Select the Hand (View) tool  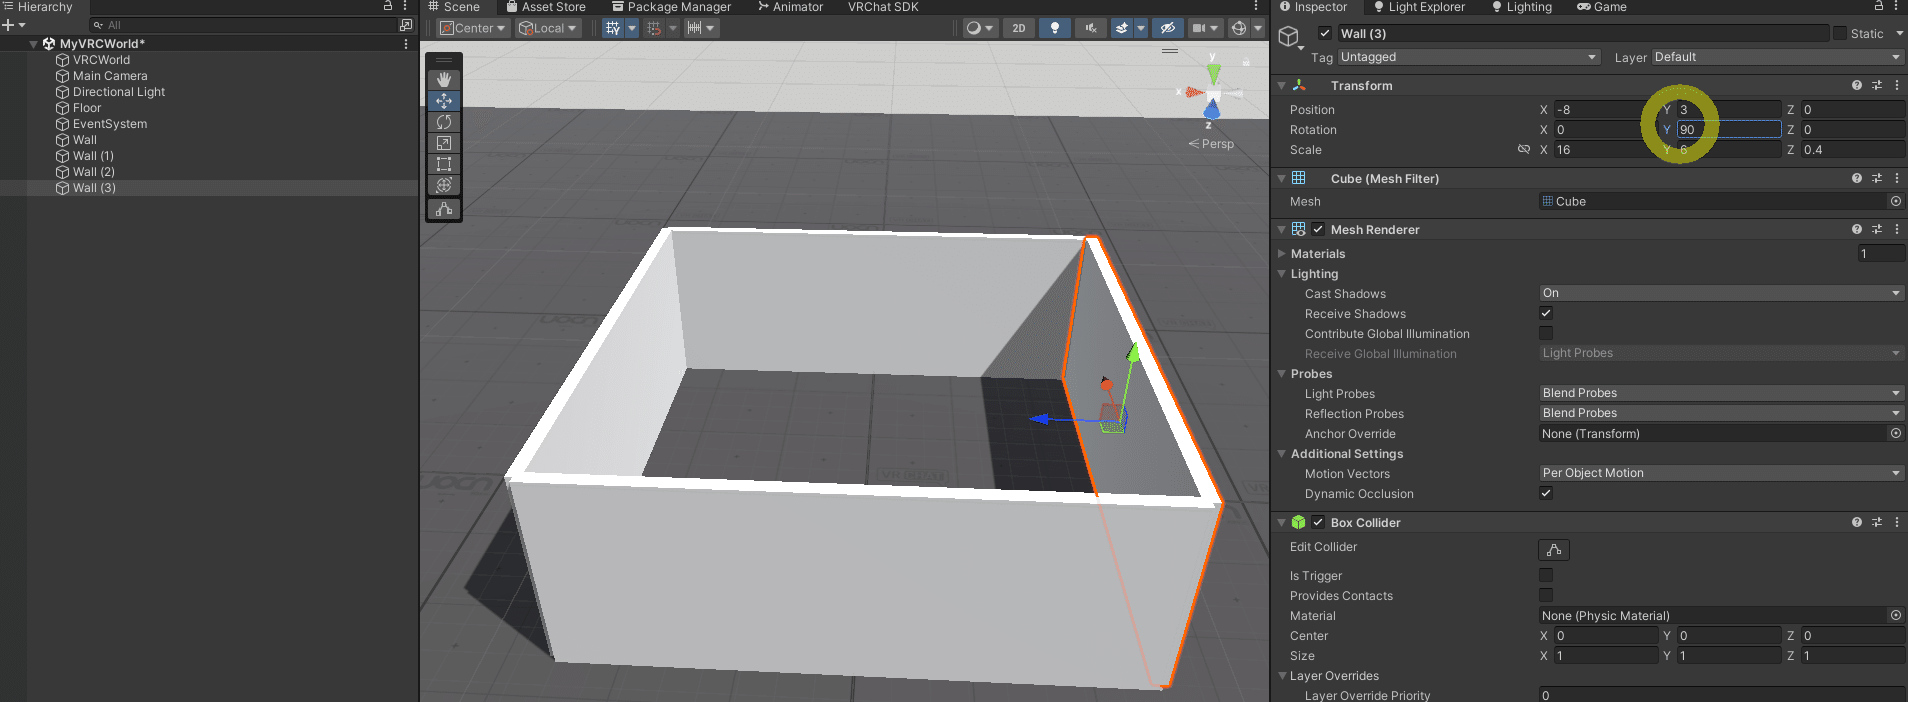click(x=444, y=79)
